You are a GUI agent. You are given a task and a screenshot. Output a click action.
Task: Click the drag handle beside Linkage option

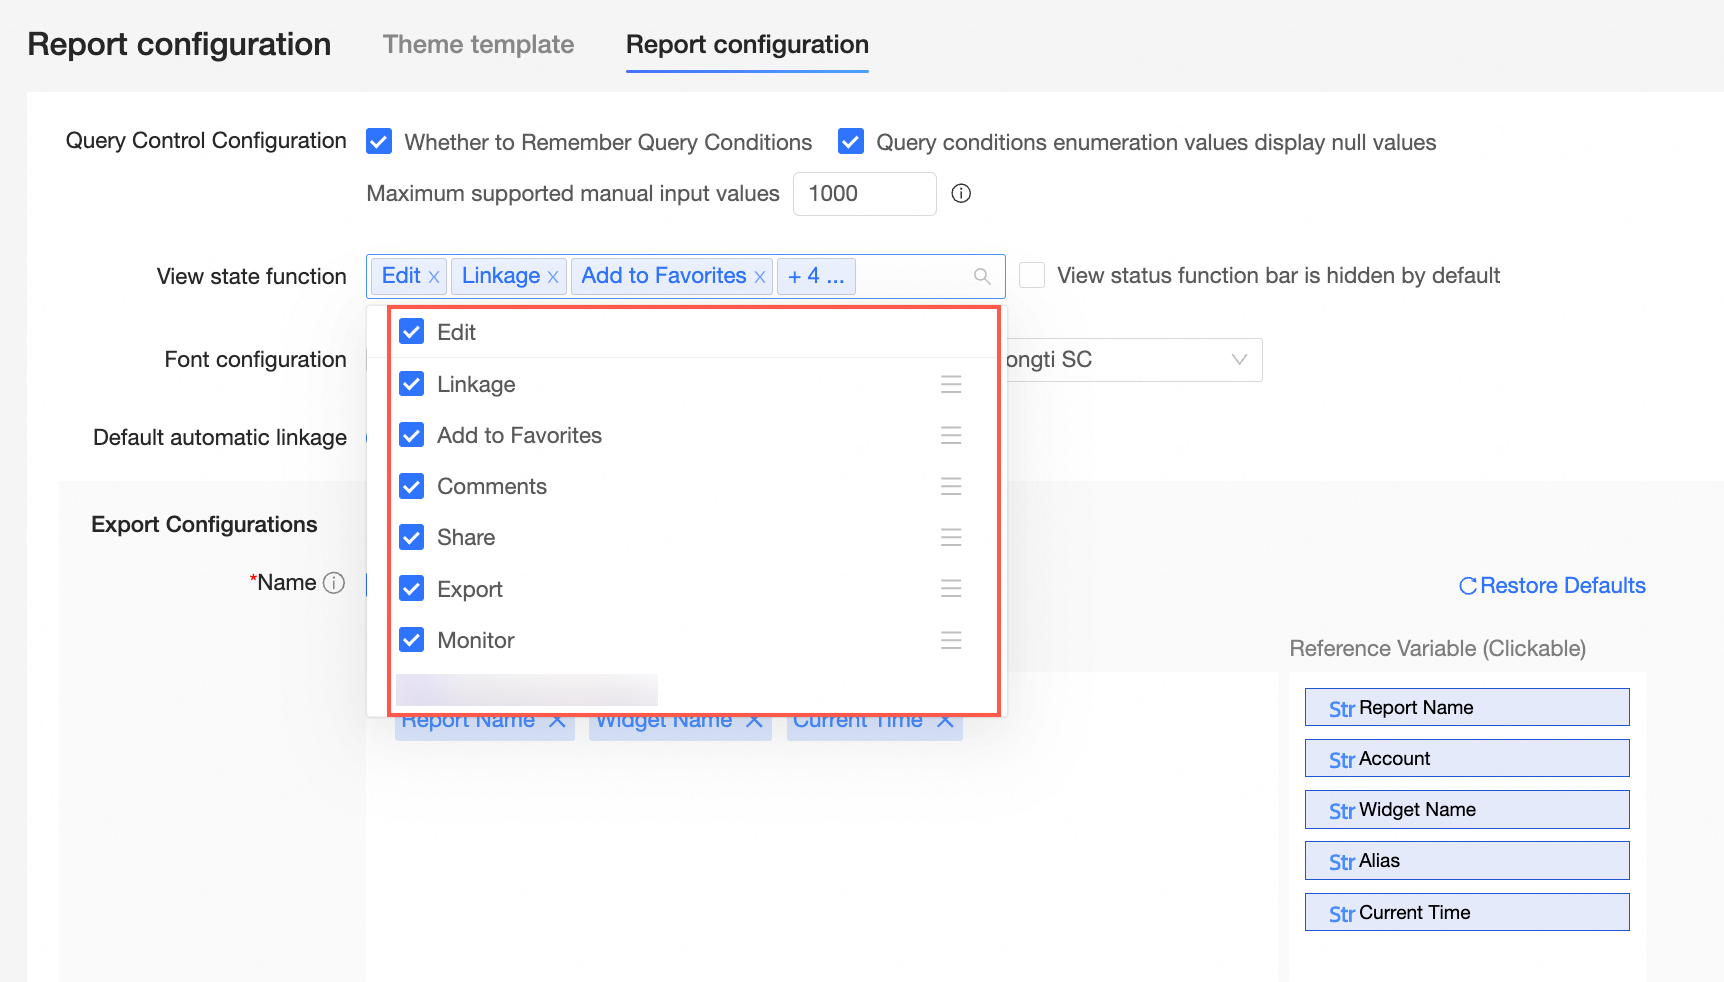951,385
